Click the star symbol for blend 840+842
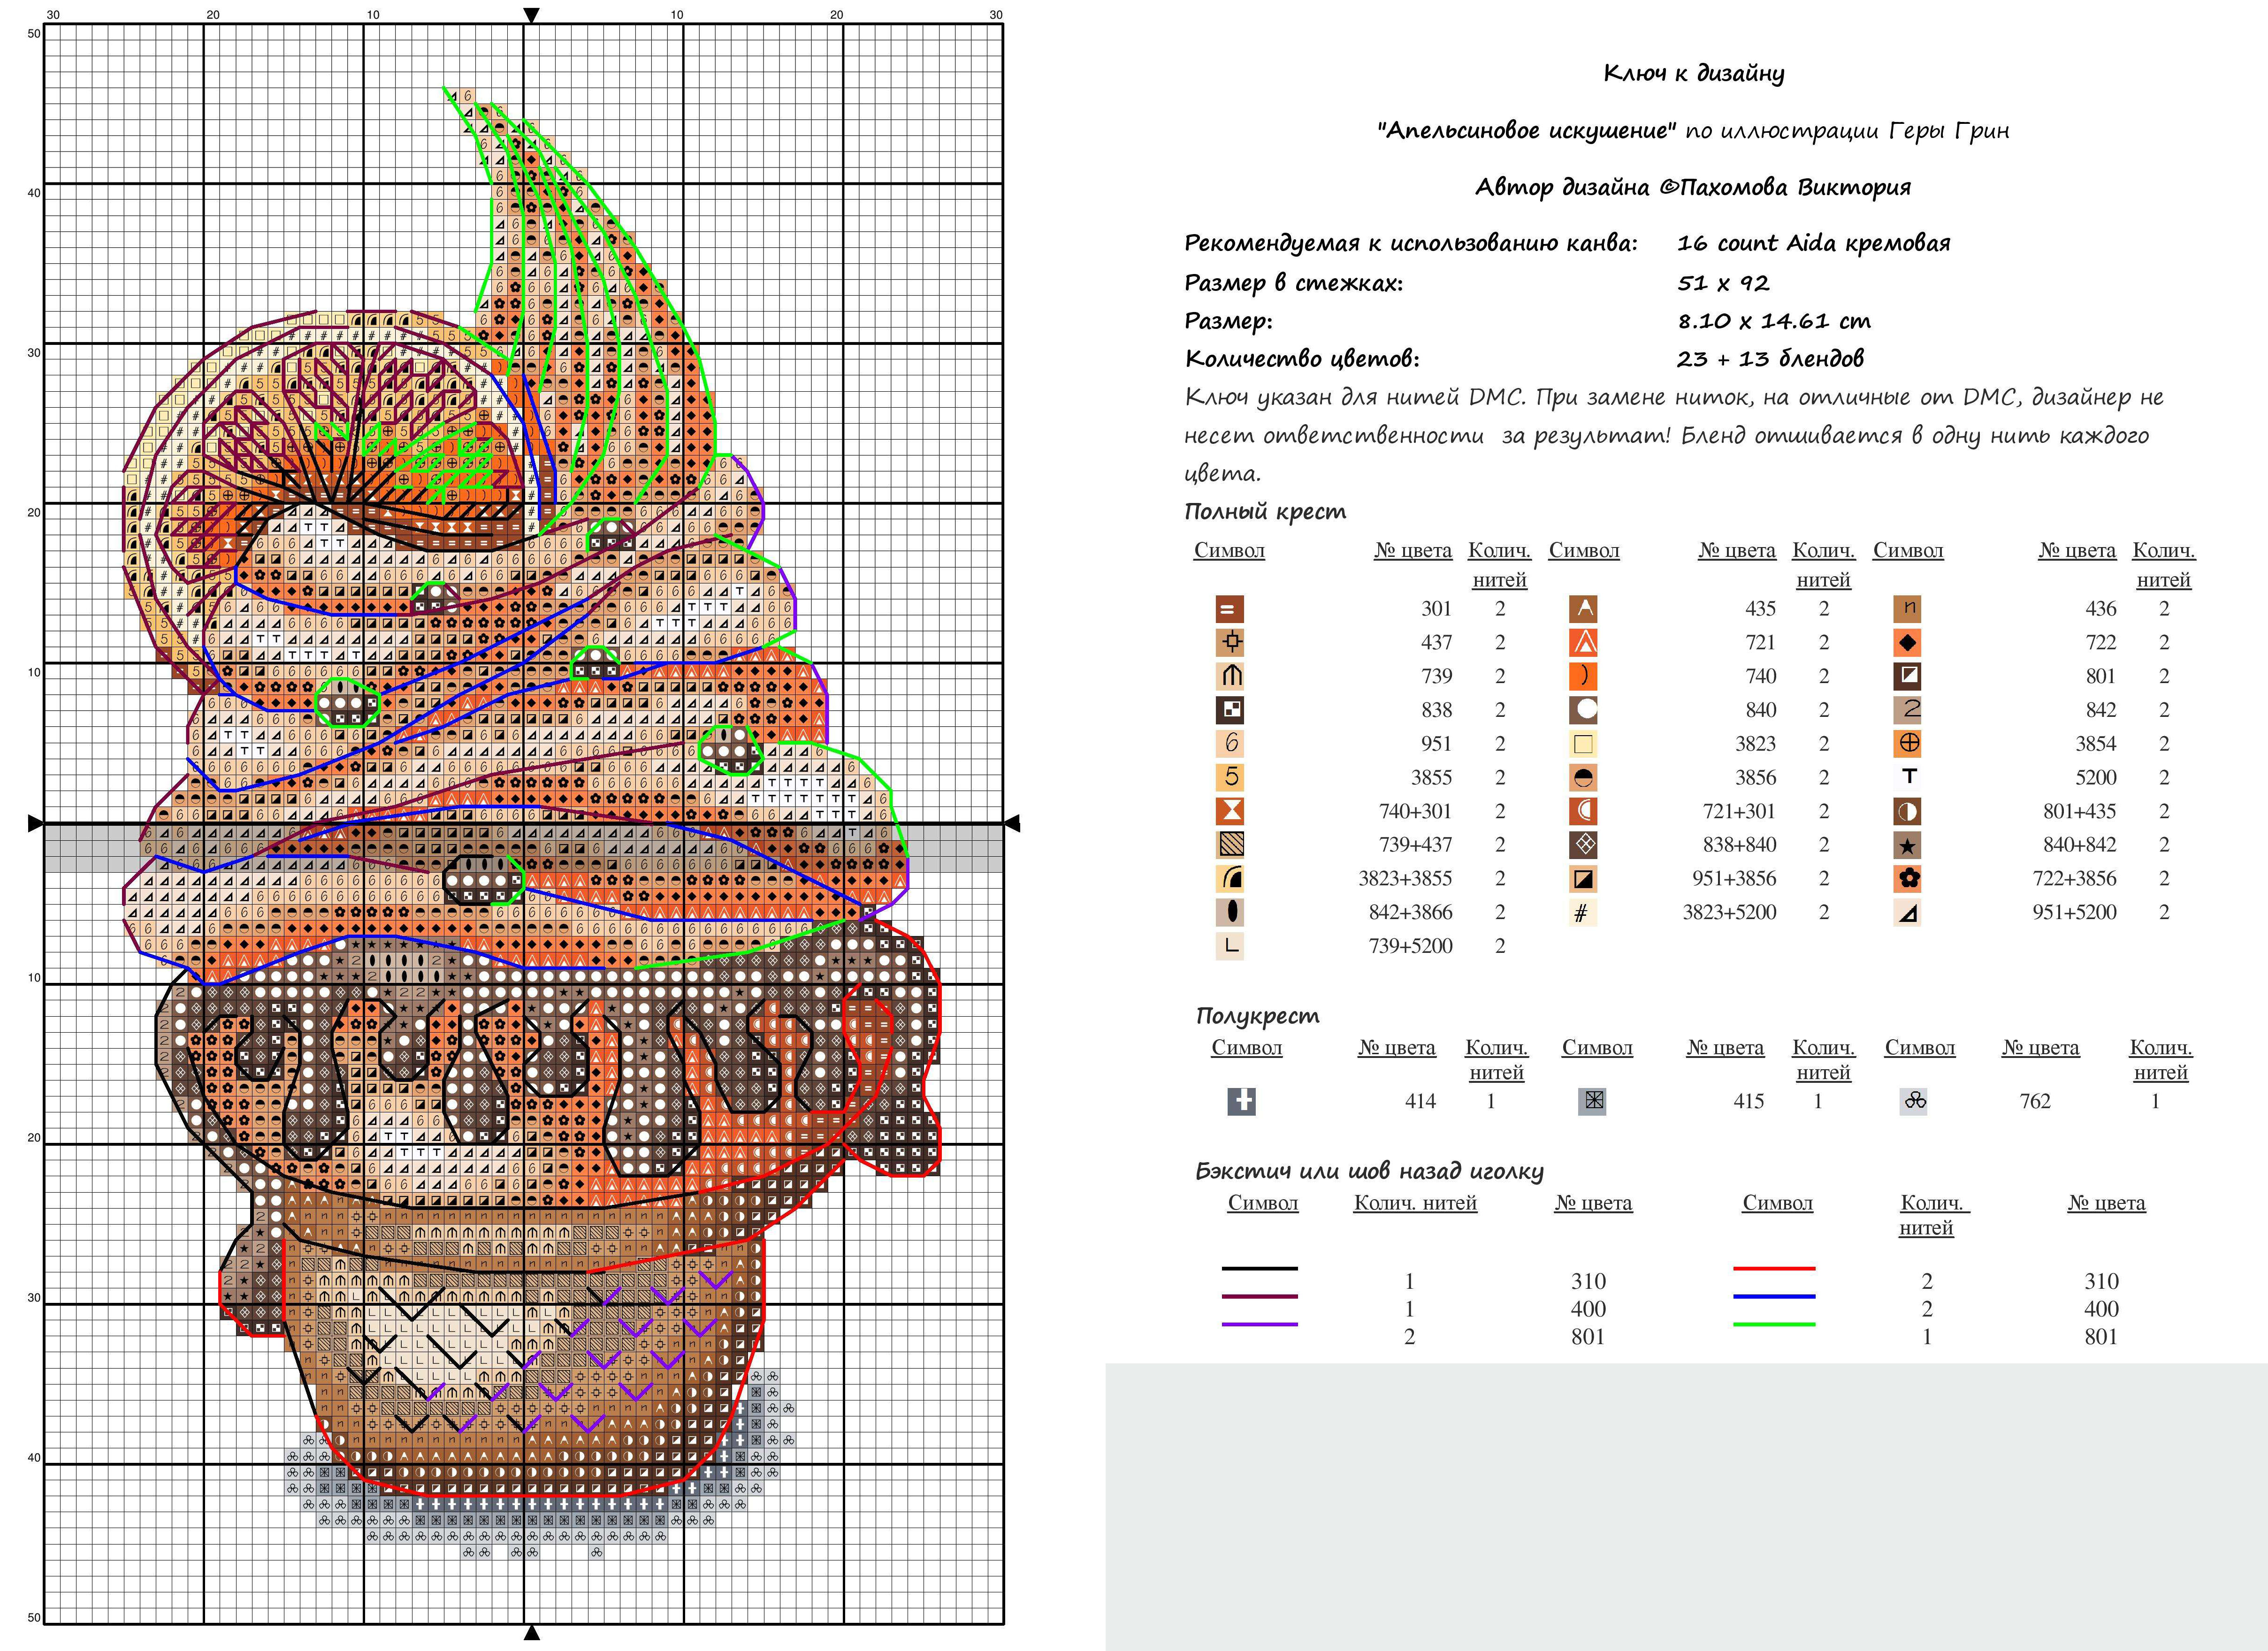This screenshot has width=2268, height=1651. pyautogui.click(x=1907, y=845)
